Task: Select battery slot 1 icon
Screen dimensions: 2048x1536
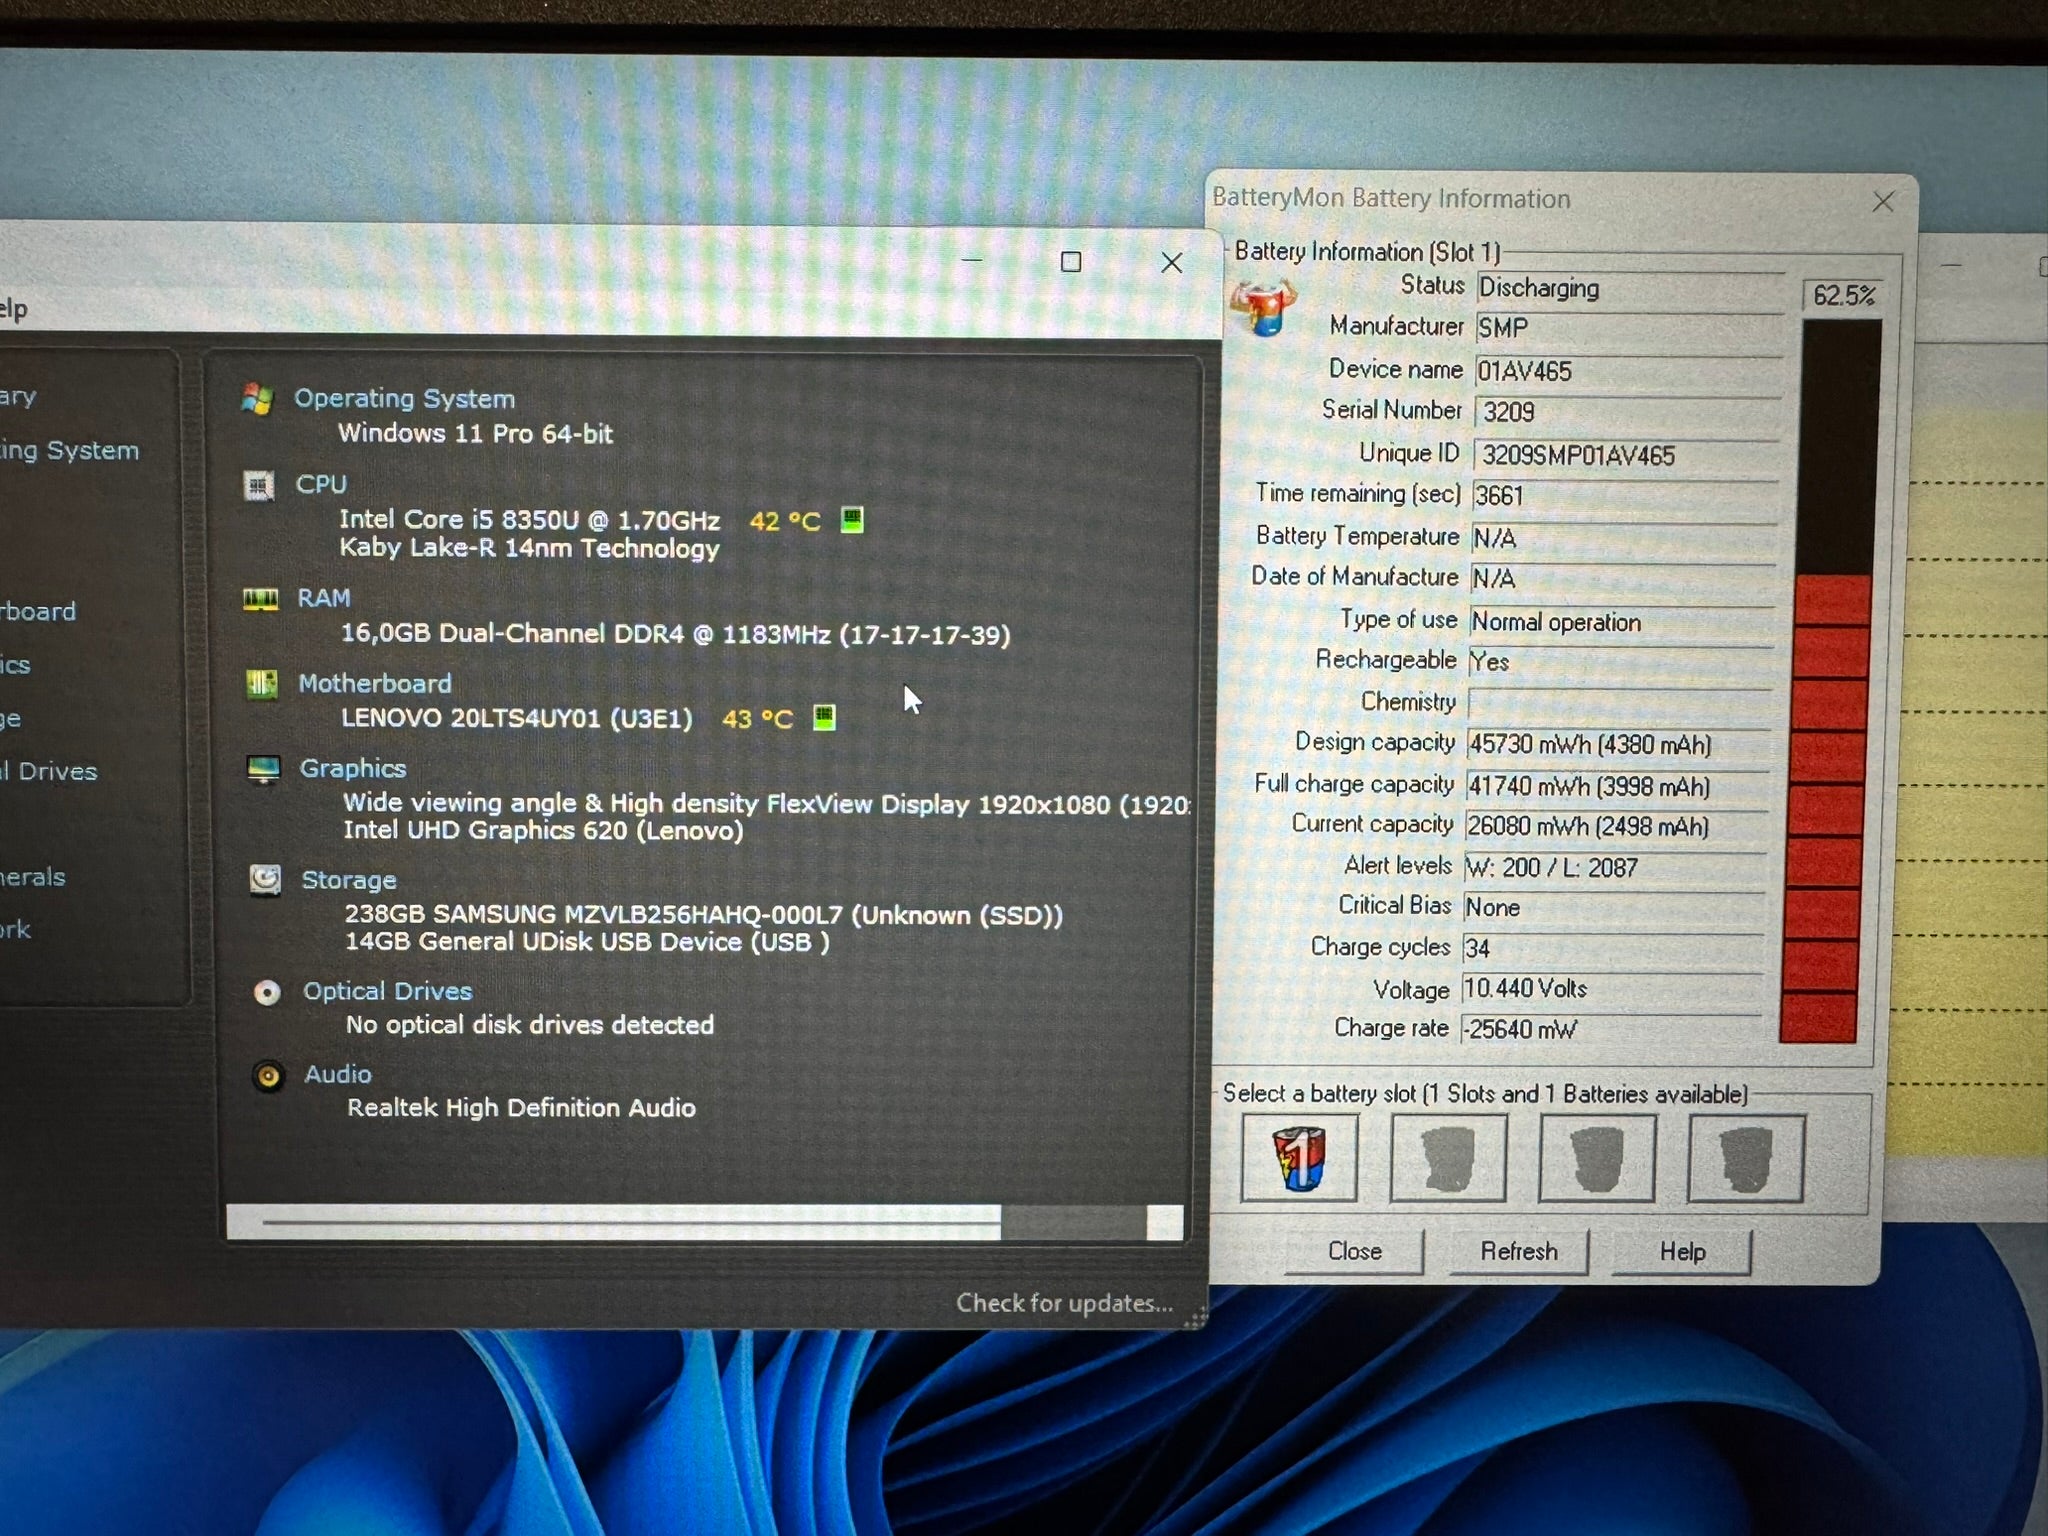Action: tap(1299, 1158)
